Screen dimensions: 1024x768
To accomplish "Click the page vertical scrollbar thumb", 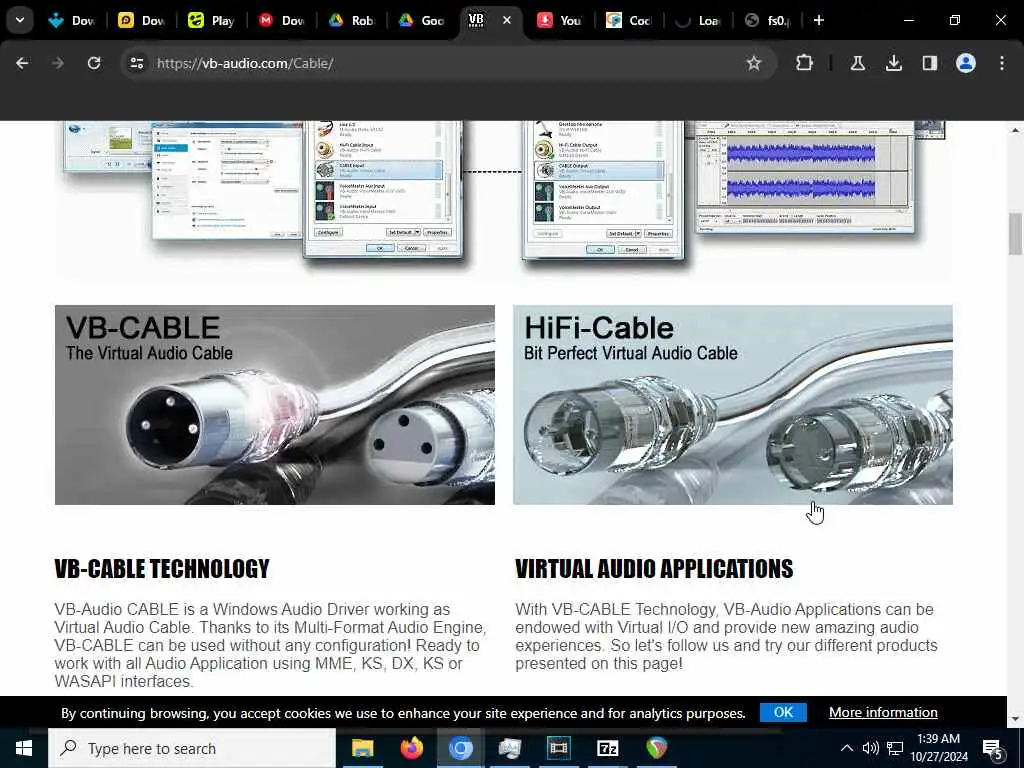I will point(1015,234).
